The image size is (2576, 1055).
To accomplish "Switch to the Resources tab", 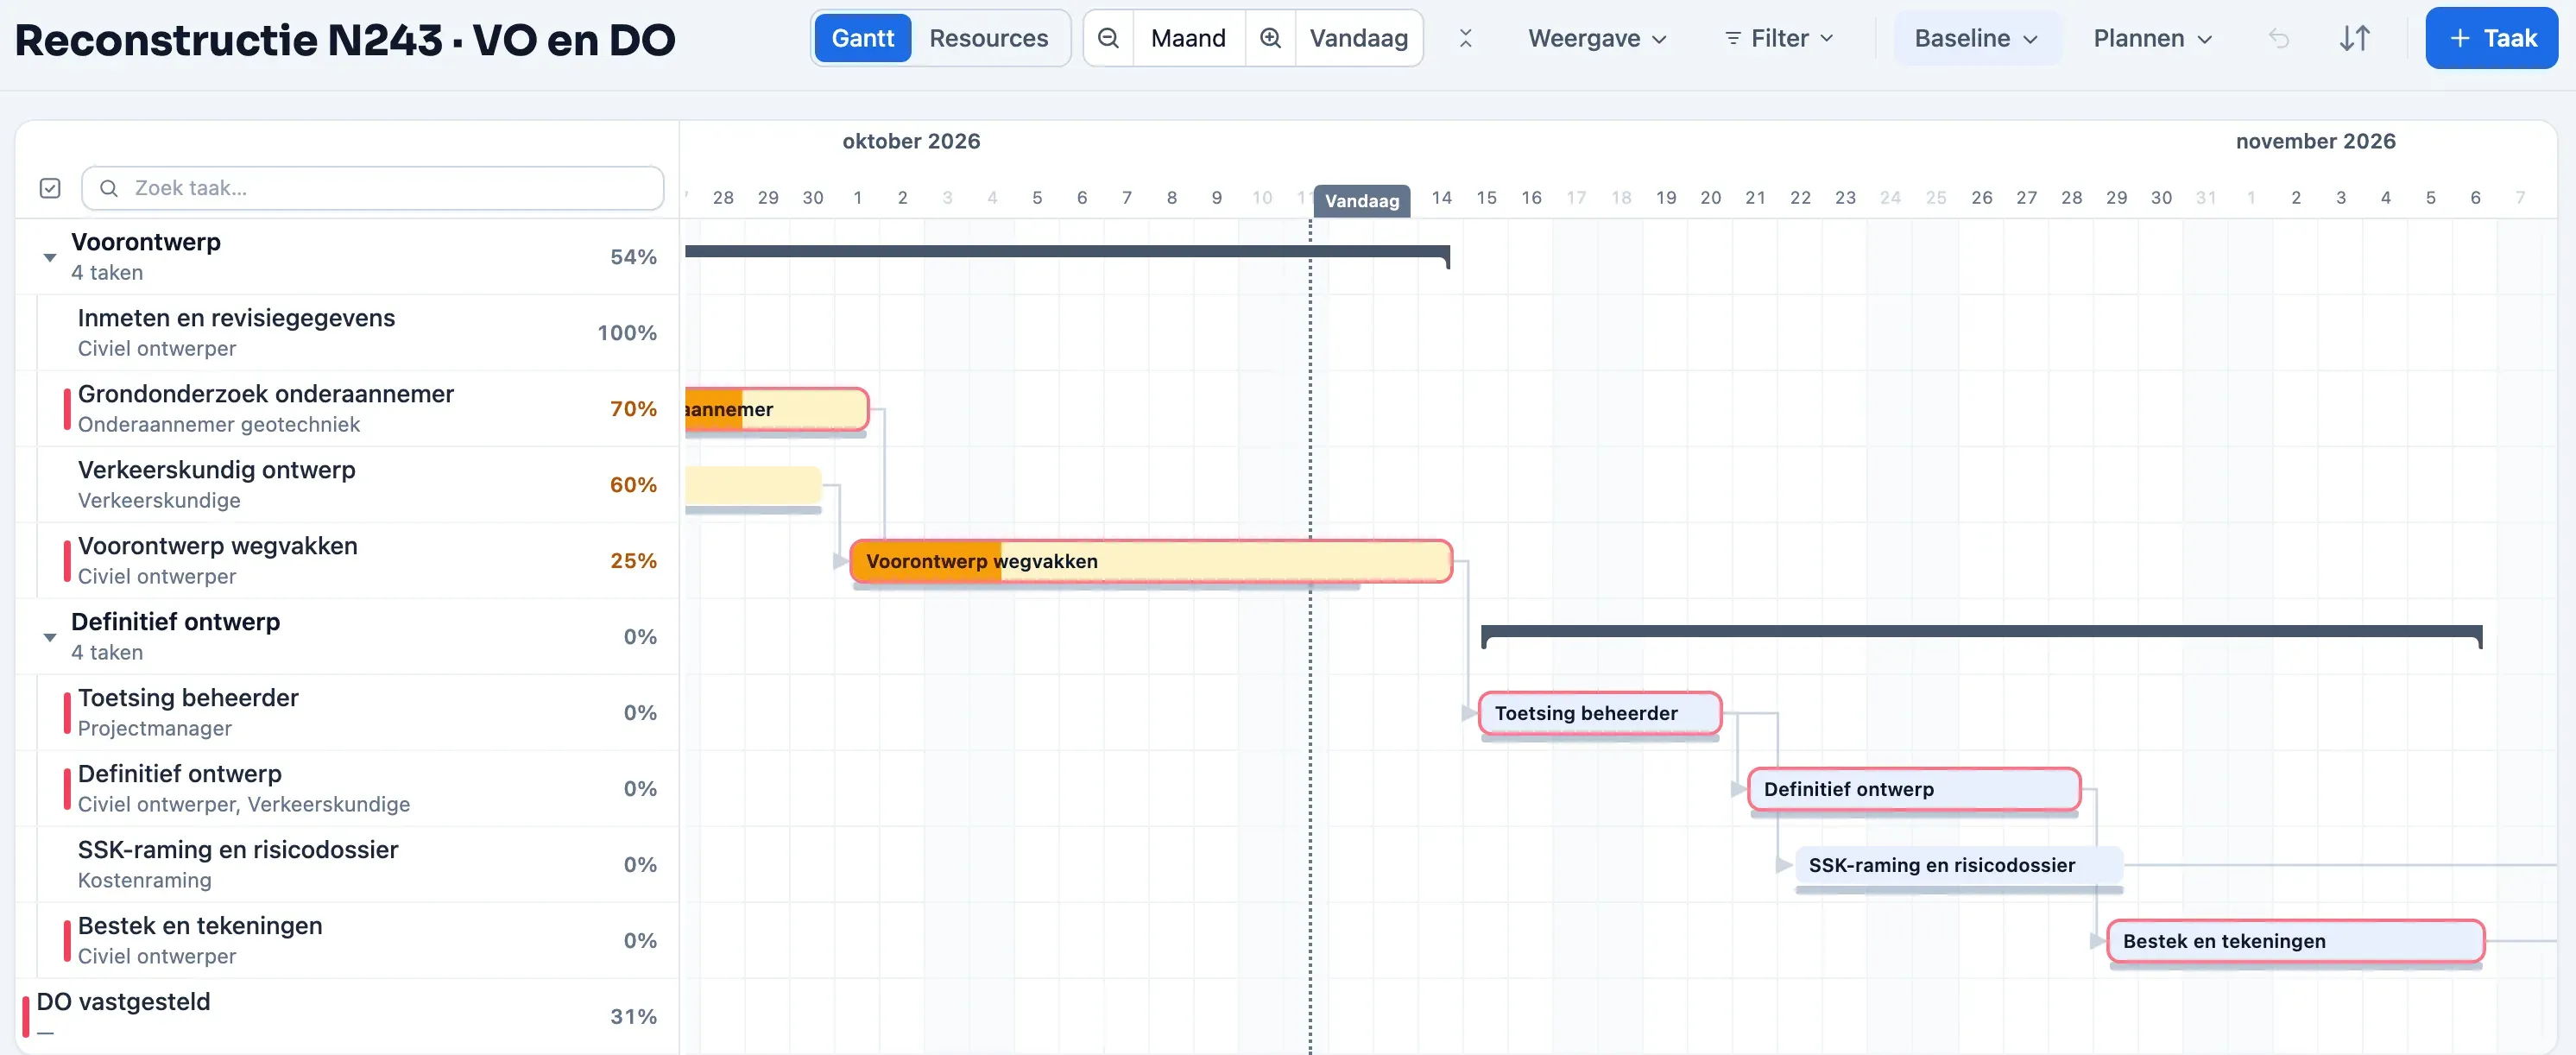I will coord(988,38).
